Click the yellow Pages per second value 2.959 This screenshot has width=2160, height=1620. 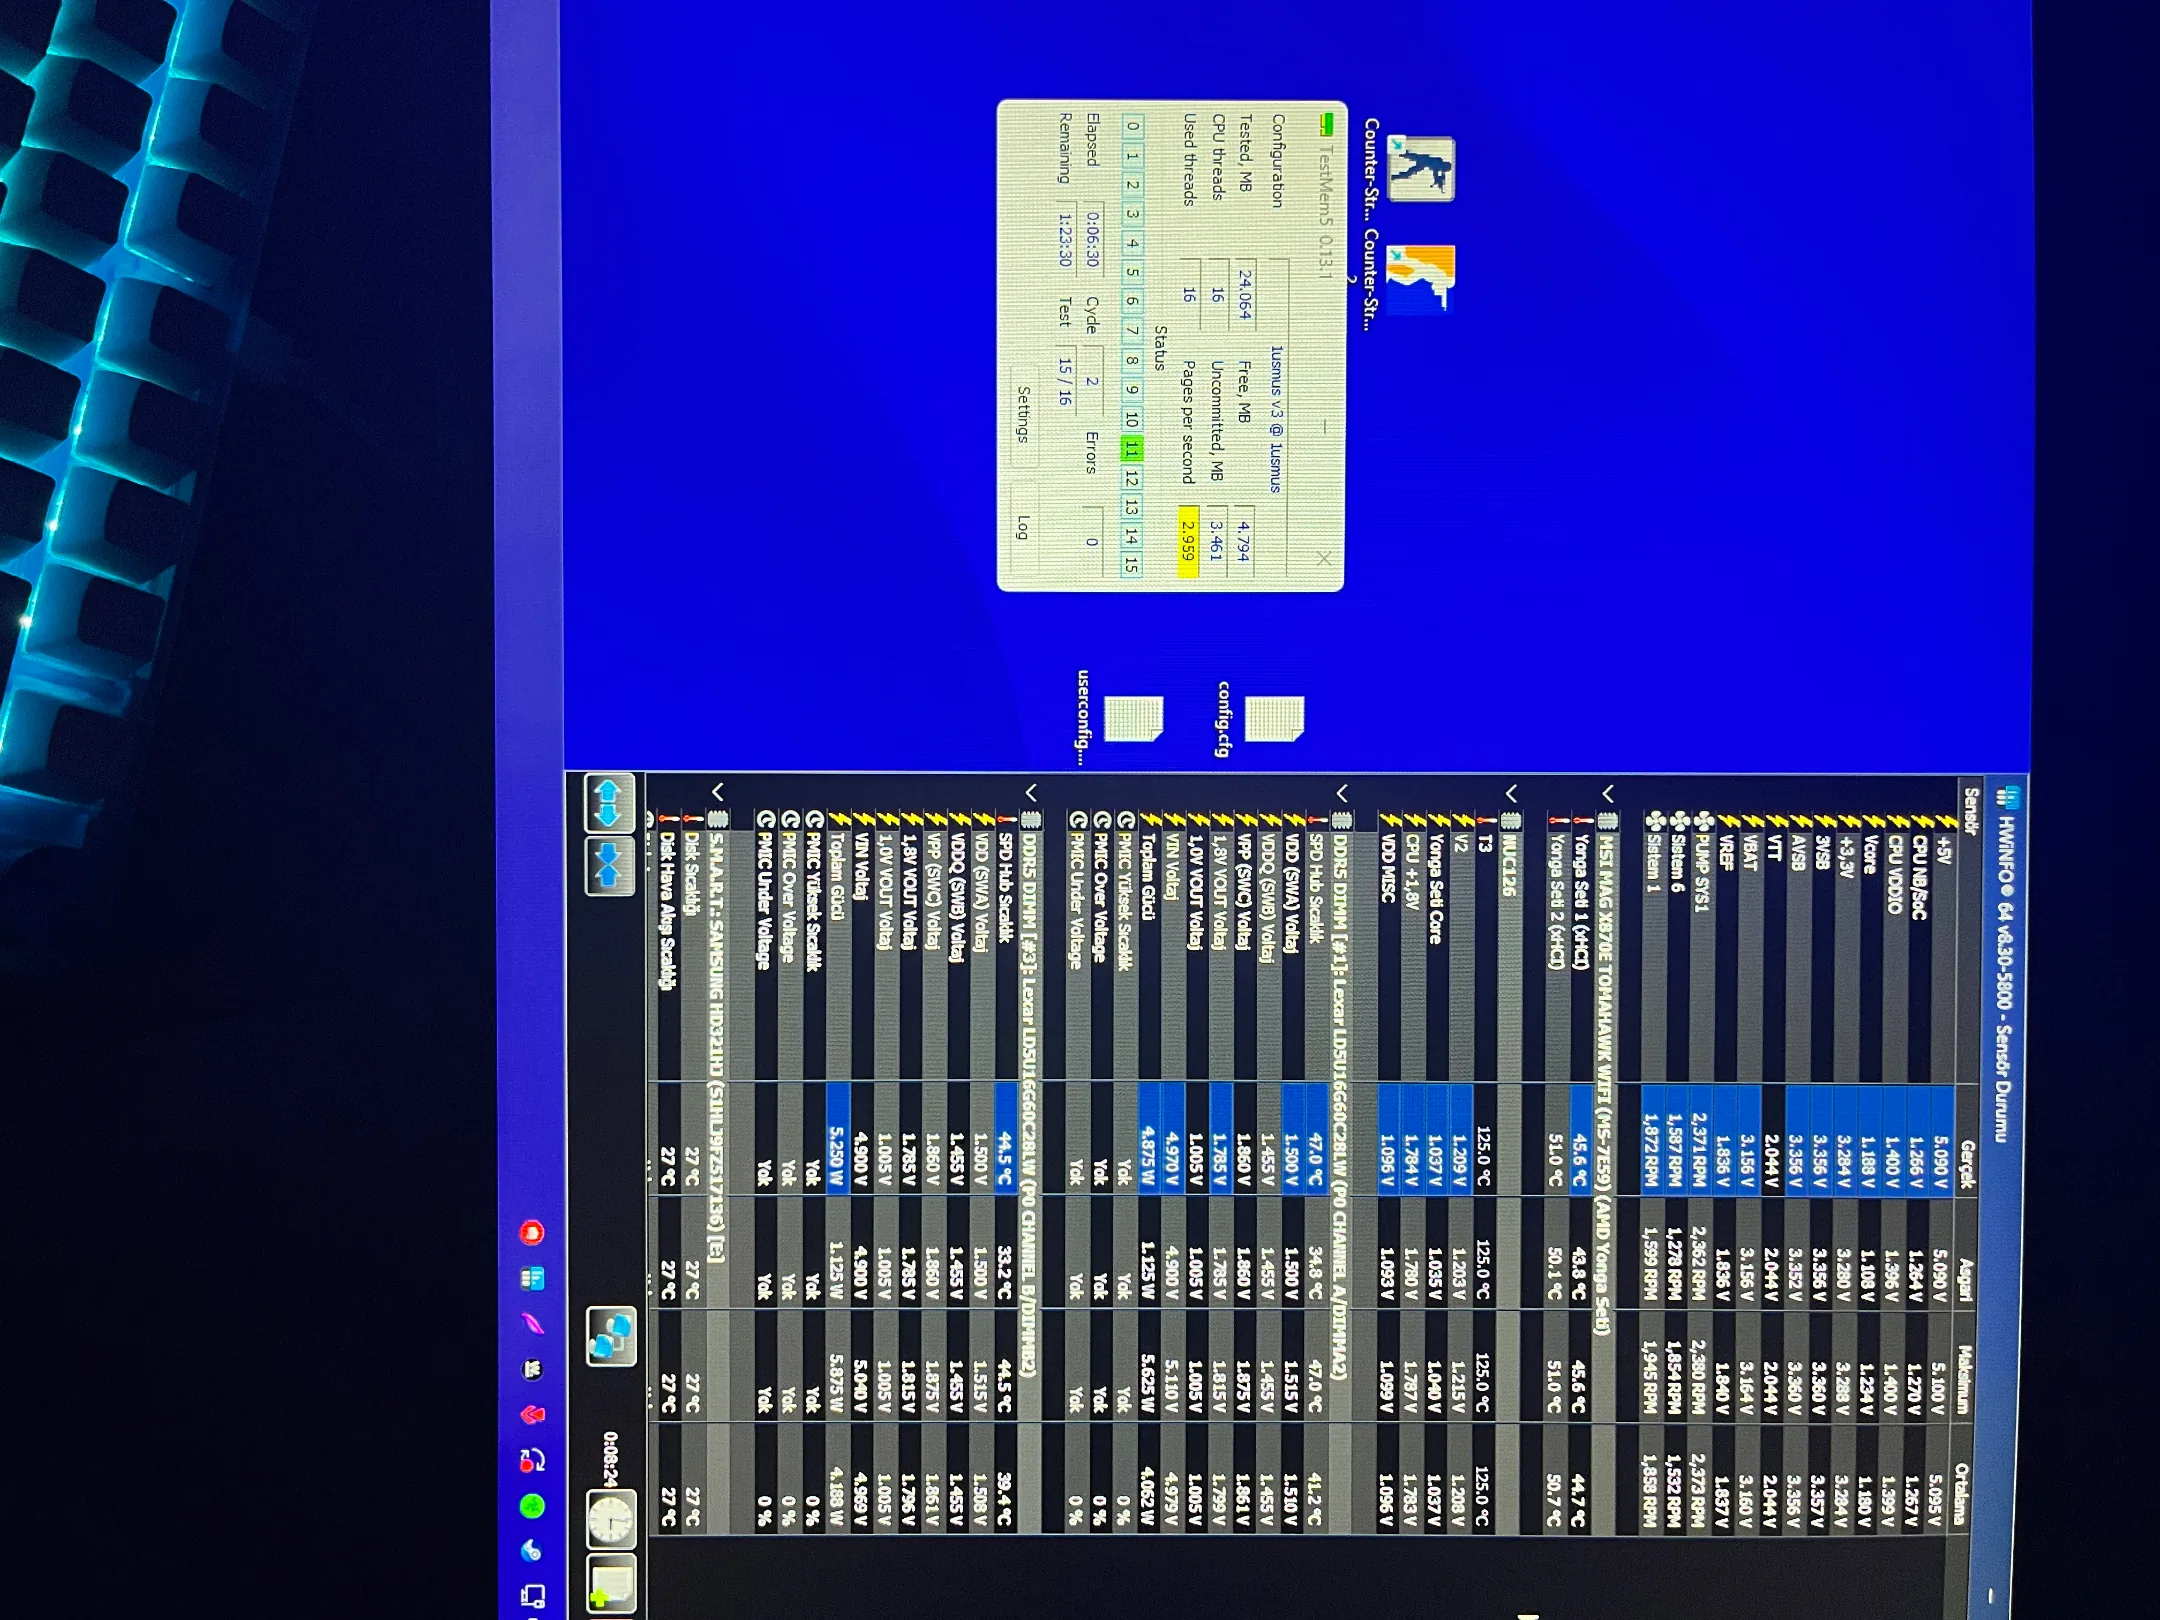pyautogui.click(x=1187, y=541)
